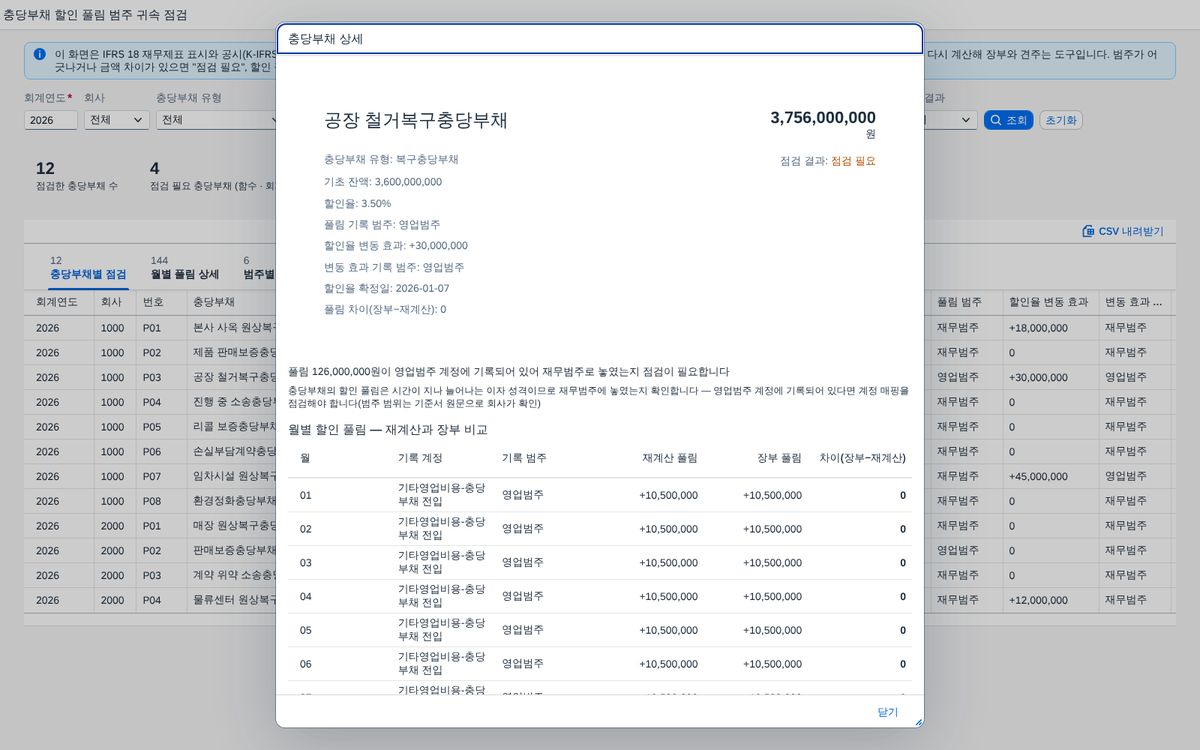Reset filters with the 초기화 button

tap(1061, 120)
